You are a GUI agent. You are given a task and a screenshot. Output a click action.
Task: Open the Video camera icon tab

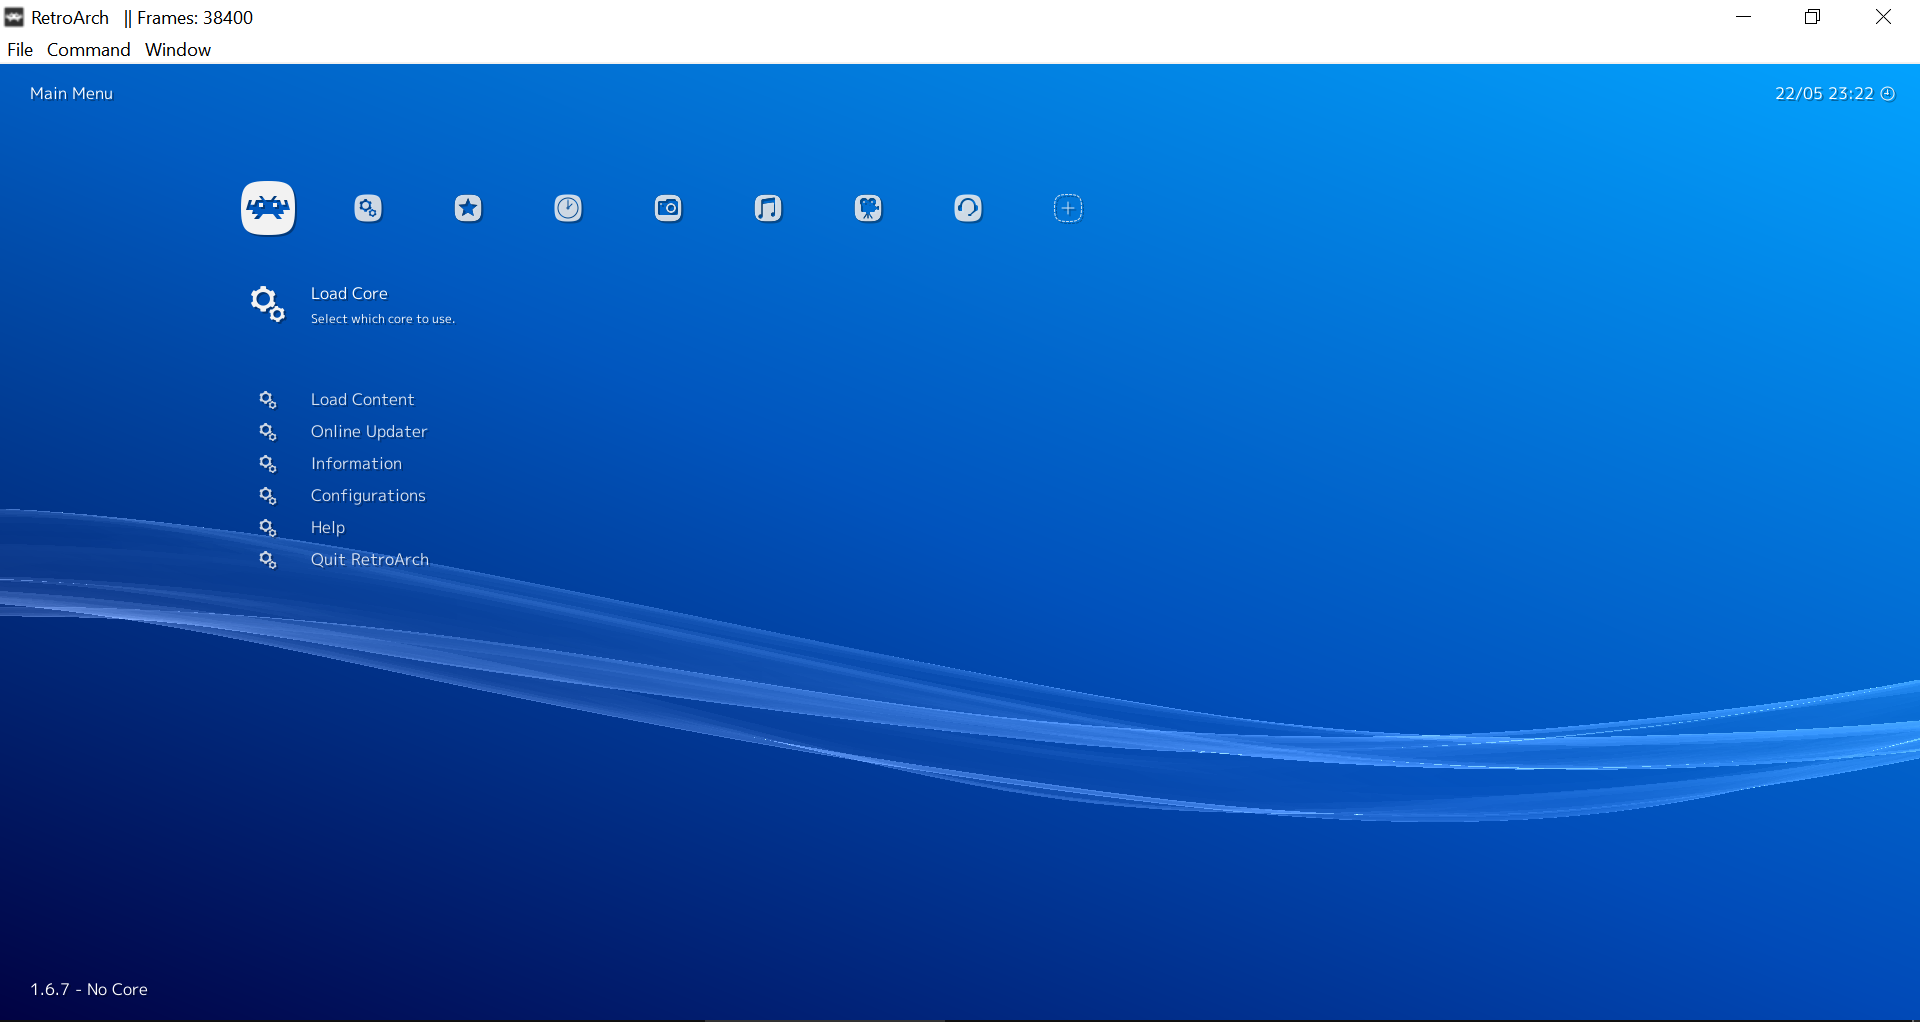coord(868,208)
